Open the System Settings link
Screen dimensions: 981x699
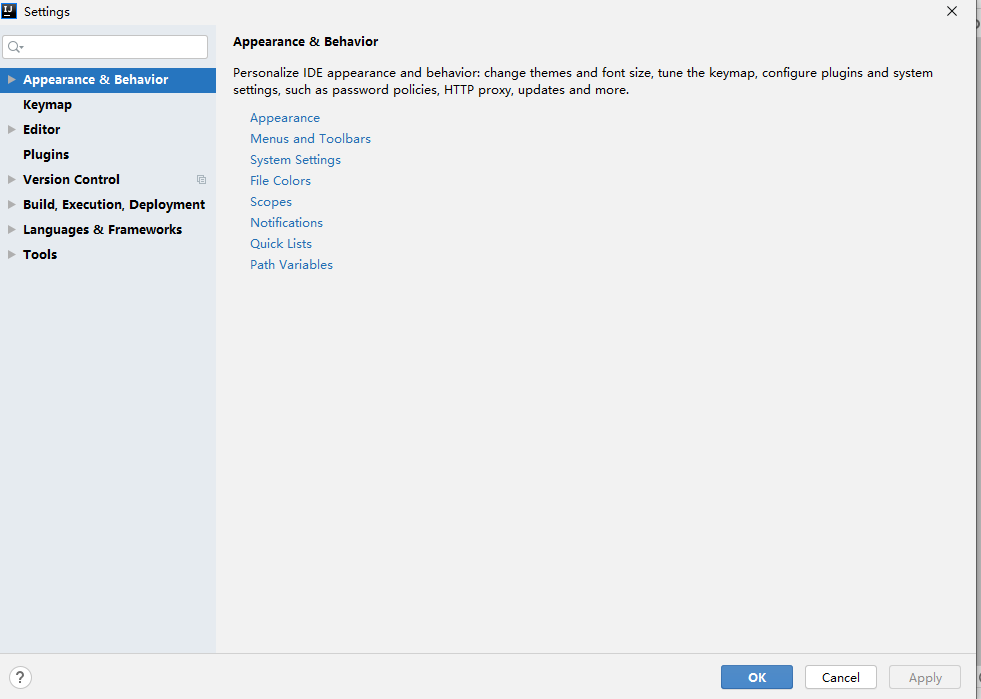click(x=295, y=160)
